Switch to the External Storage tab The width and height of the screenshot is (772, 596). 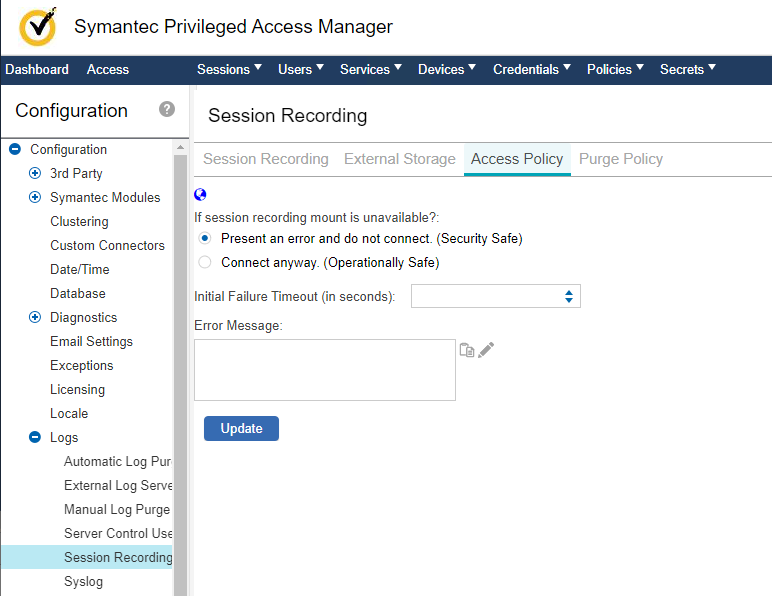[x=399, y=159]
